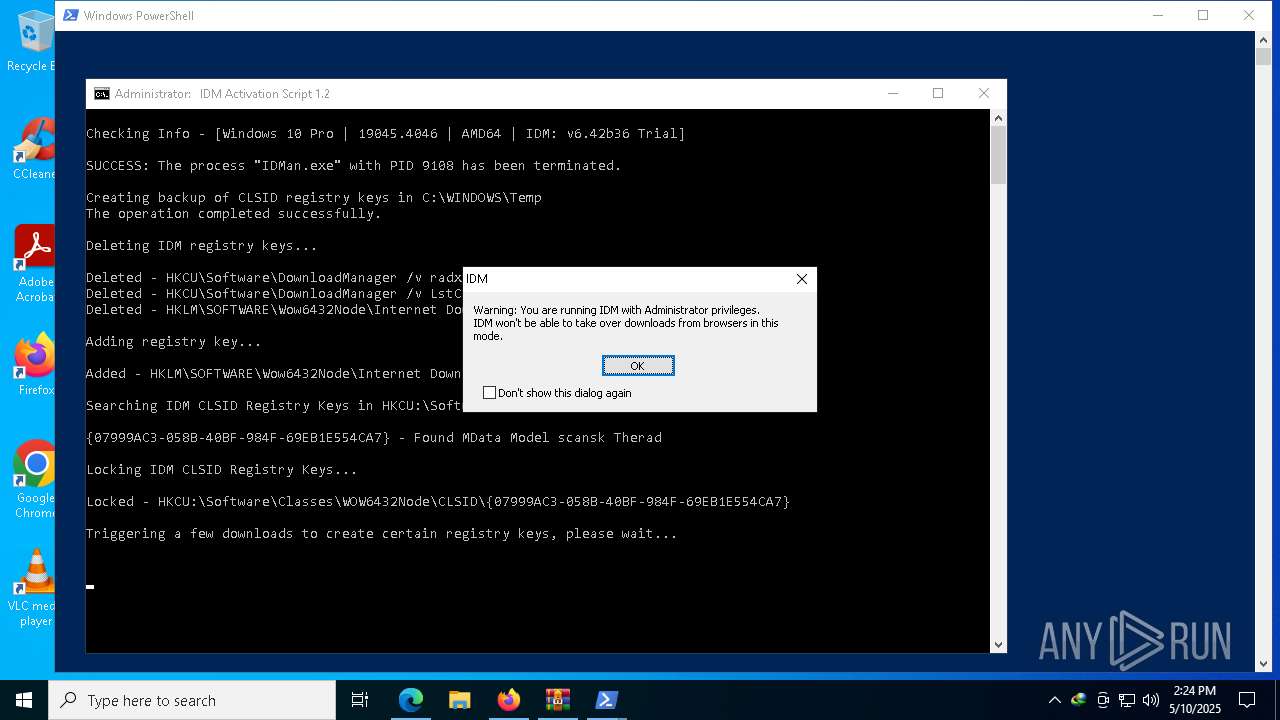This screenshot has height=720, width=1280.
Task: Open the notification center
Action: click(1247, 700)
